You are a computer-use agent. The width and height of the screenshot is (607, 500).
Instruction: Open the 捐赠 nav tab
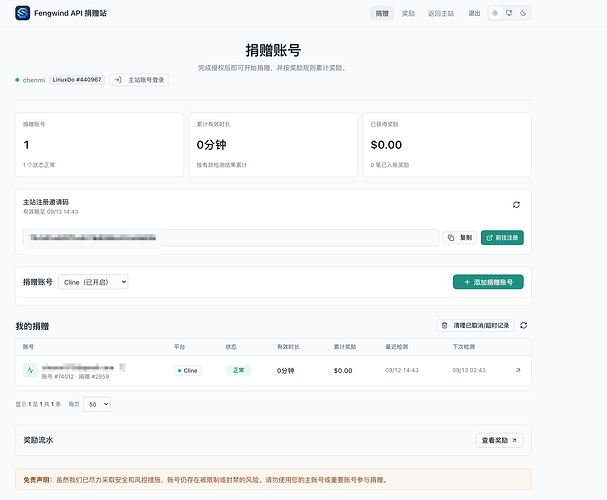pyautogui.click(x=382, y=13)
